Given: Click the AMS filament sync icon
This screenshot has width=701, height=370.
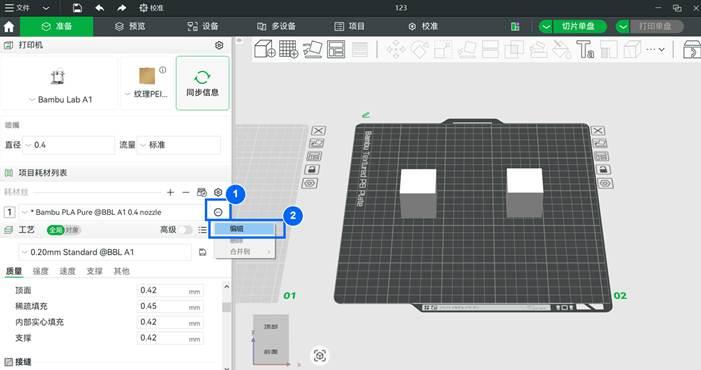Looking at the screenshot, I should coord(202,192).
